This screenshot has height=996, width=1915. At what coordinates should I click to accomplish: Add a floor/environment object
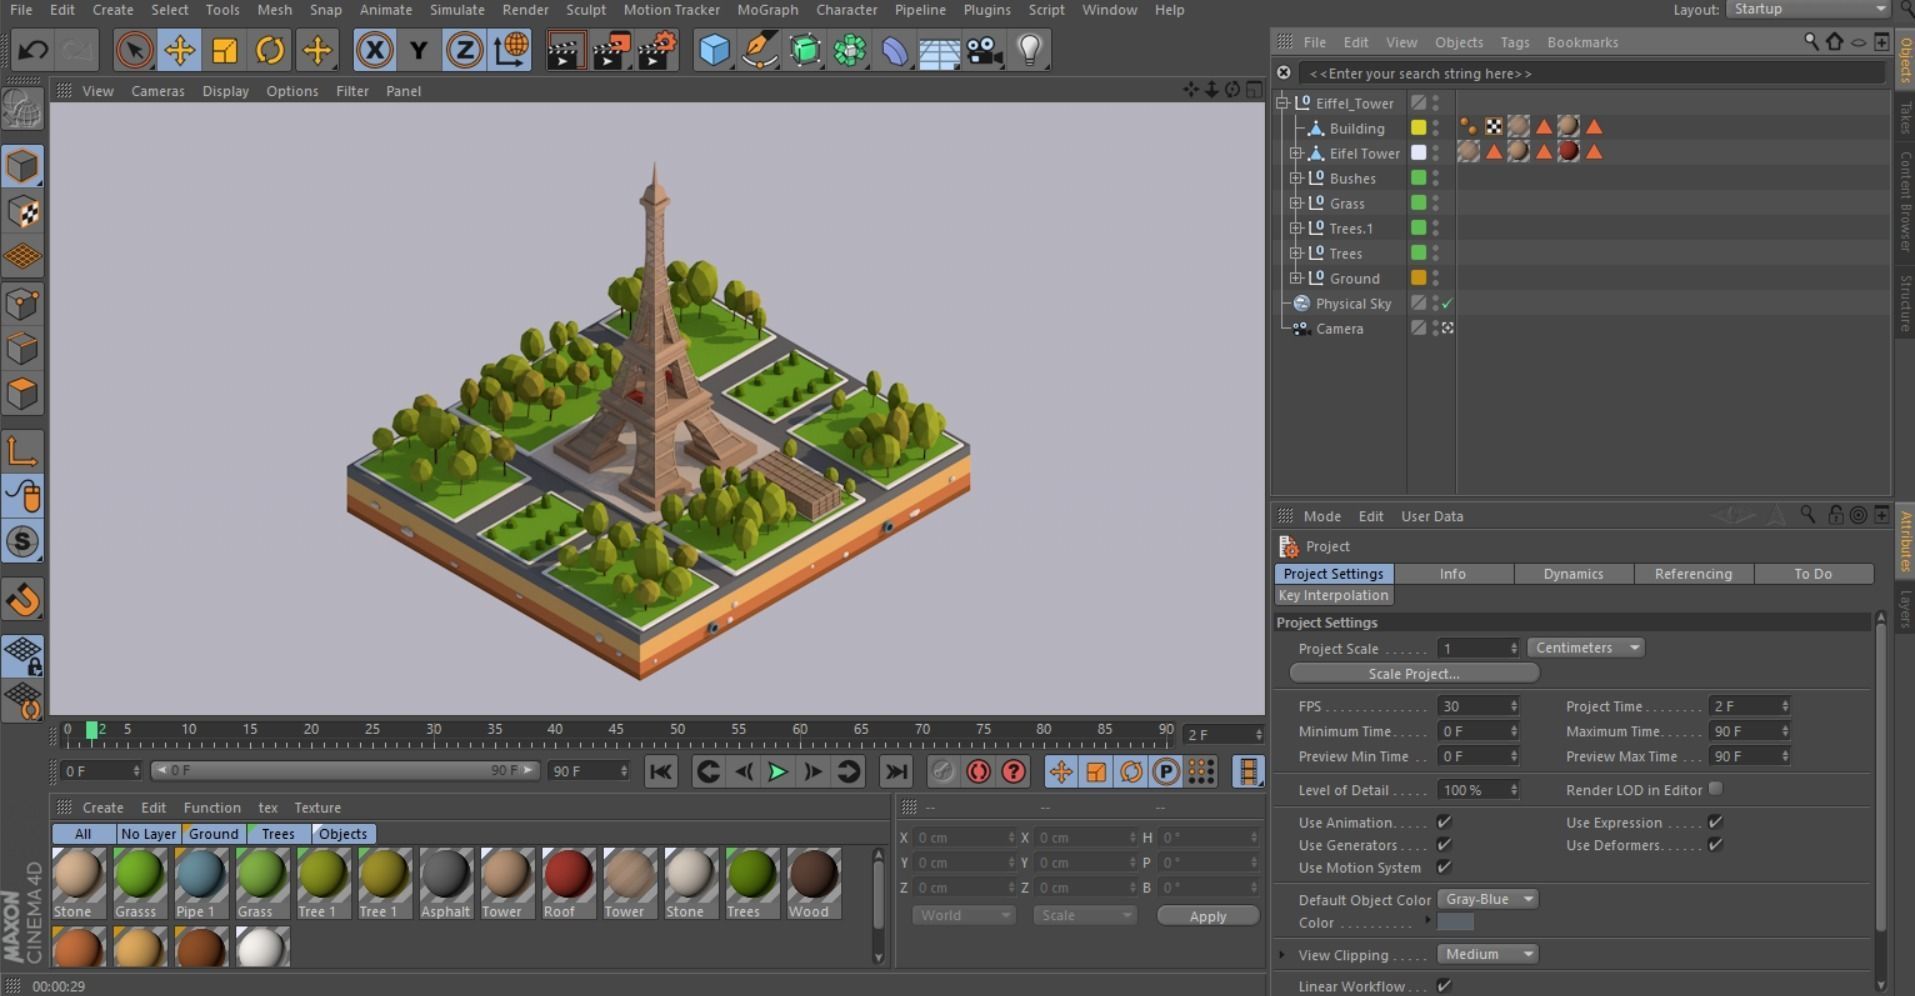point(940,49)
